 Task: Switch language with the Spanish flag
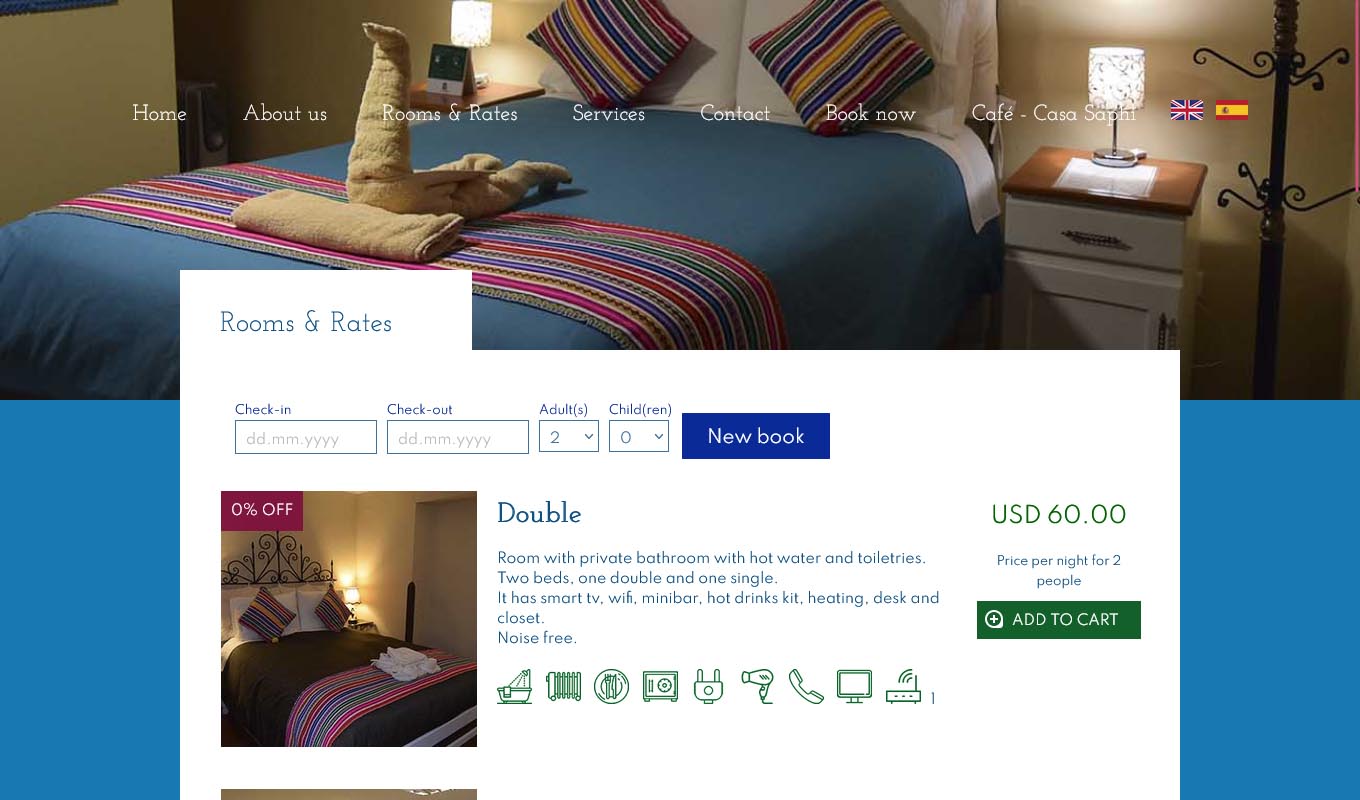pyautogui.click(x=1232, y=110)
